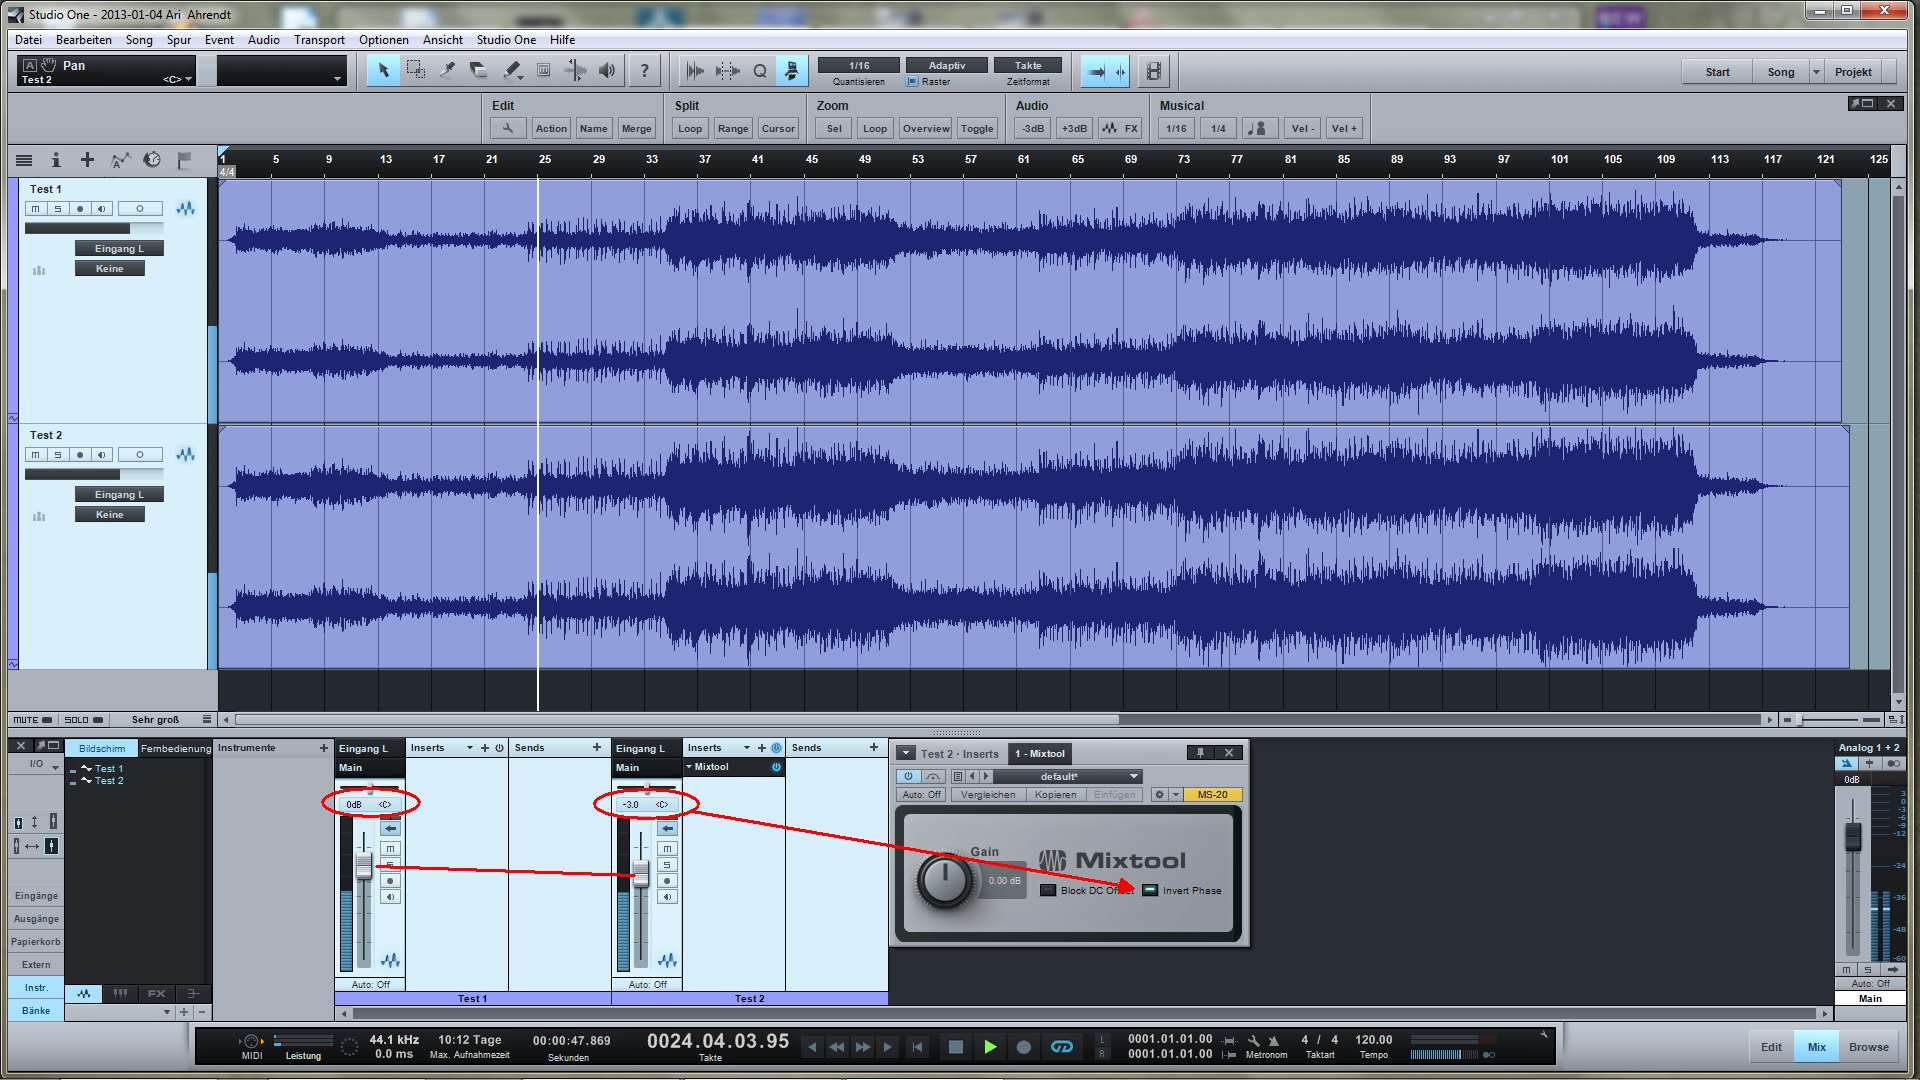Select the Split (knife) tool
The height and width of the screenshot is (1080, 1920).
point(447,71)
